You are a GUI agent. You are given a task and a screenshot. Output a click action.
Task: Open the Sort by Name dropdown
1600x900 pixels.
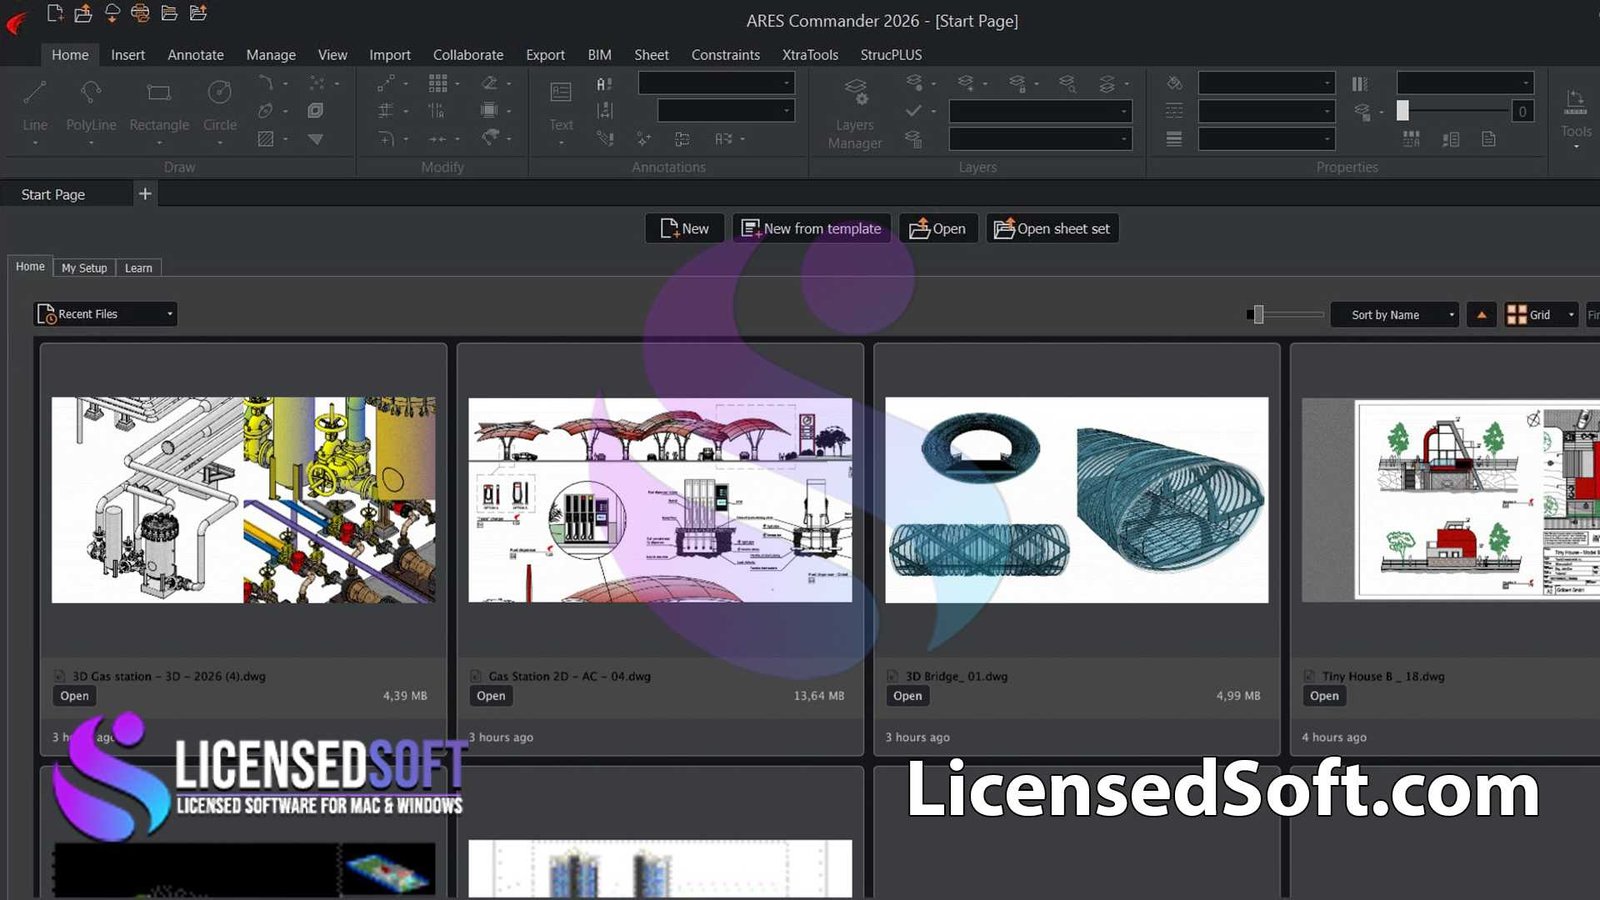[x=1394, y=314]
